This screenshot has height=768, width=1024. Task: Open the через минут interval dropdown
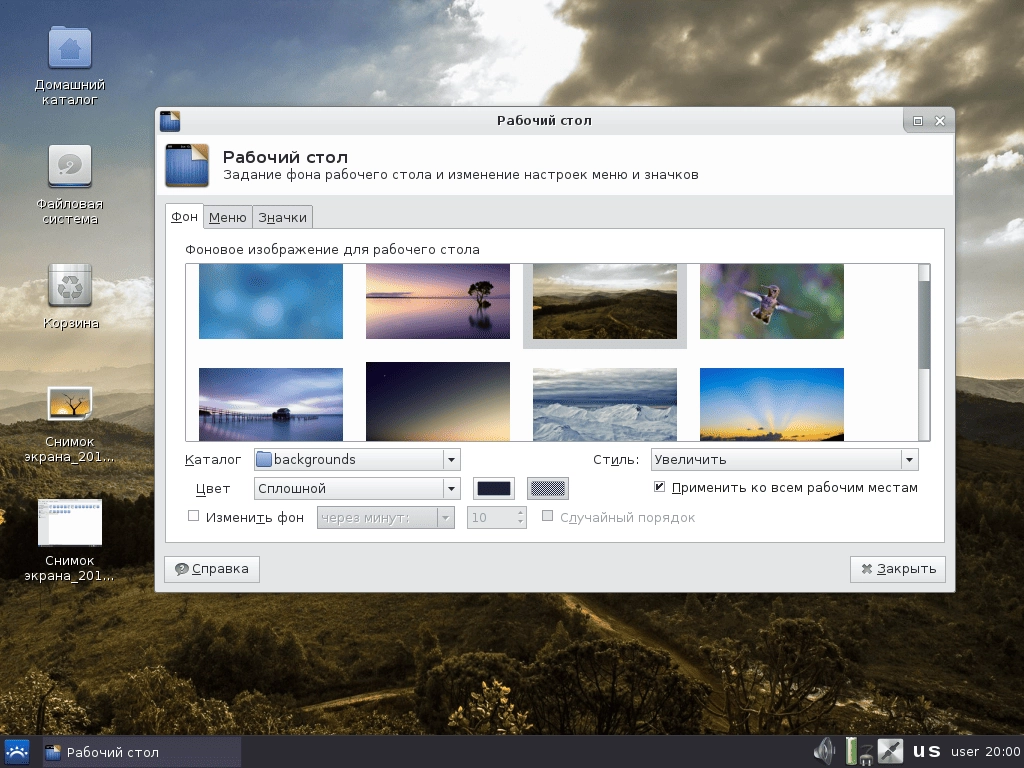385,518
